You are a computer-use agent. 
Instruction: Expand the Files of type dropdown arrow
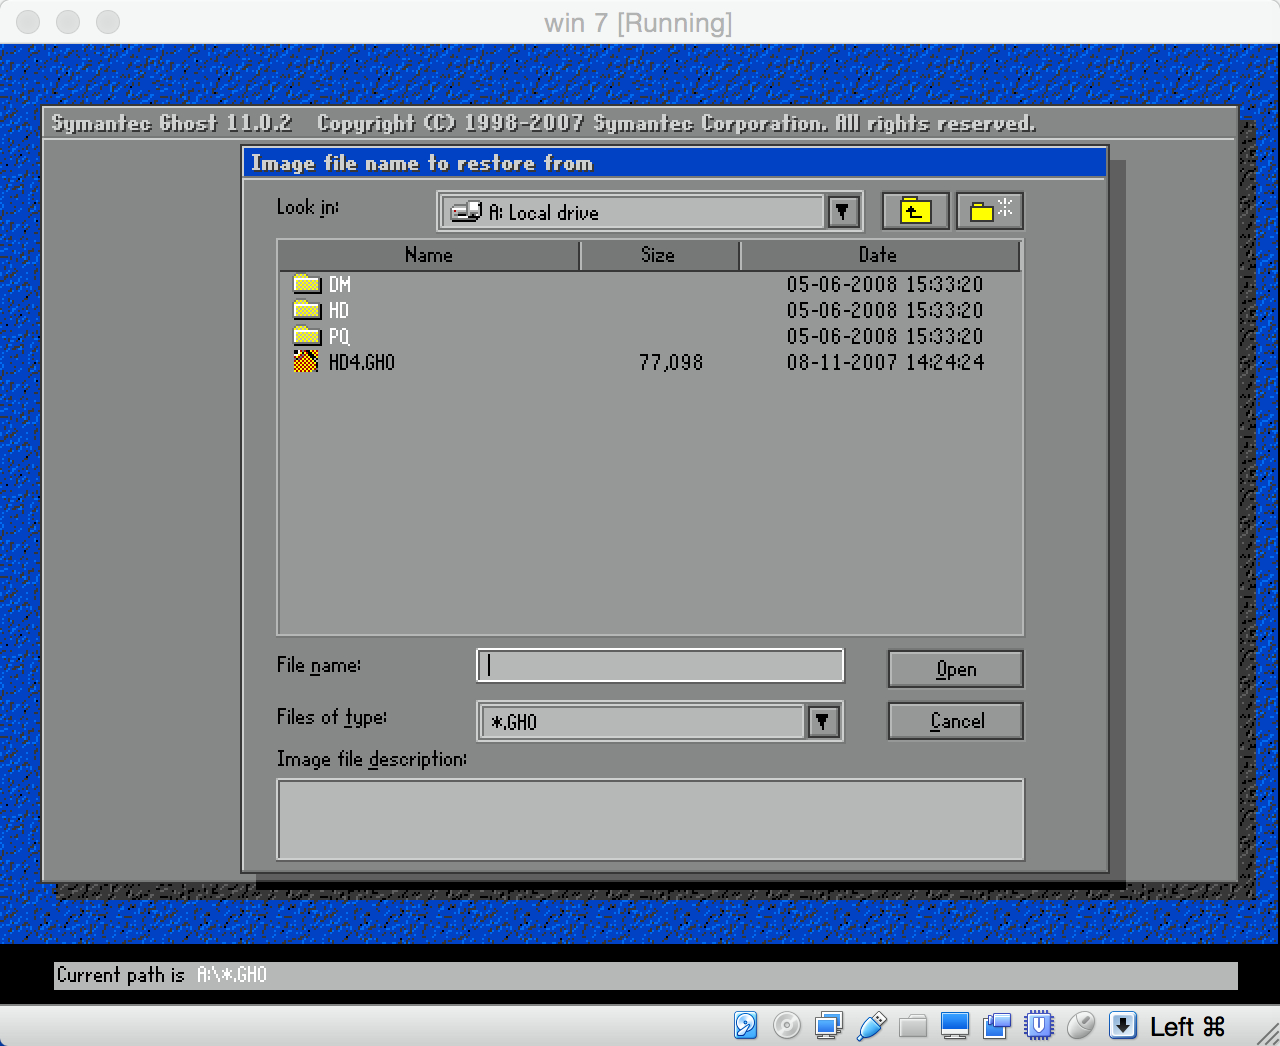[822, 721]
